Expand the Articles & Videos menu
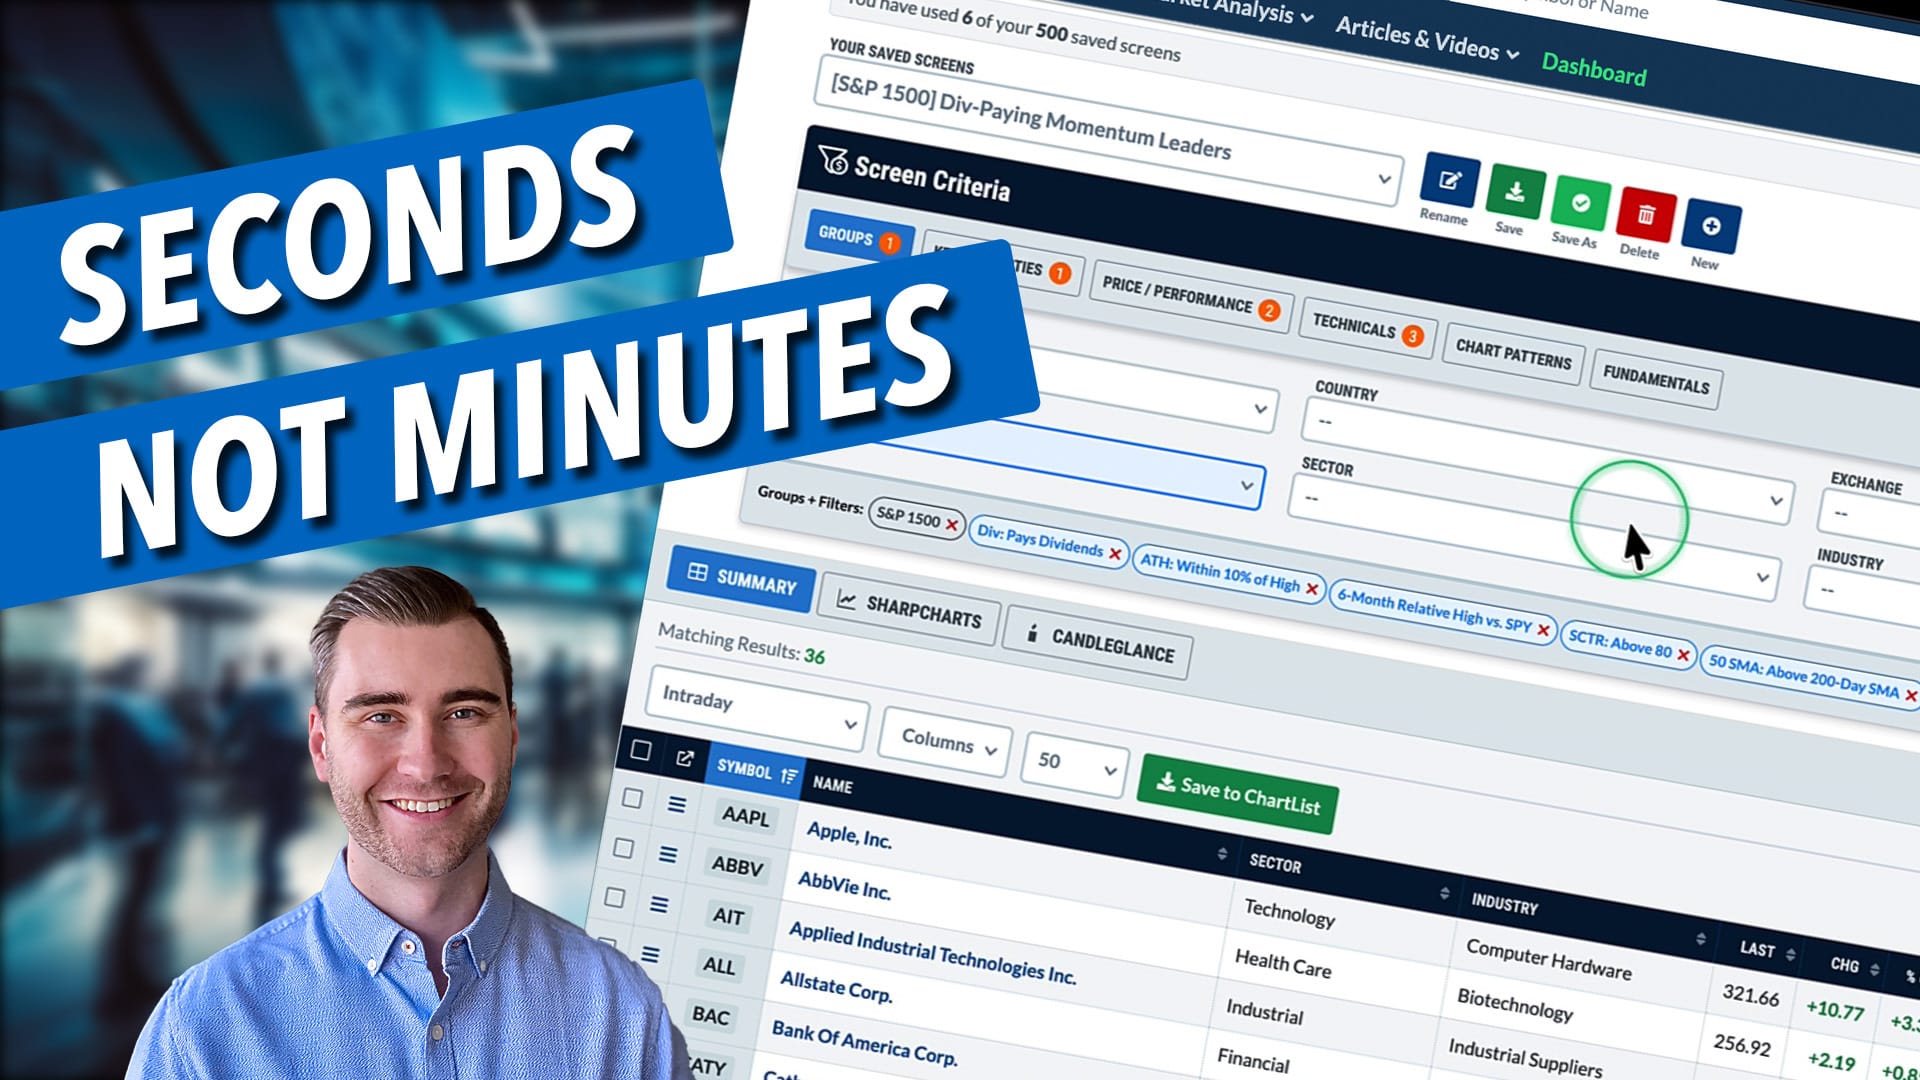Screen dimensions: 1920x1080 pyautogui.click(x=1427, y=38)
